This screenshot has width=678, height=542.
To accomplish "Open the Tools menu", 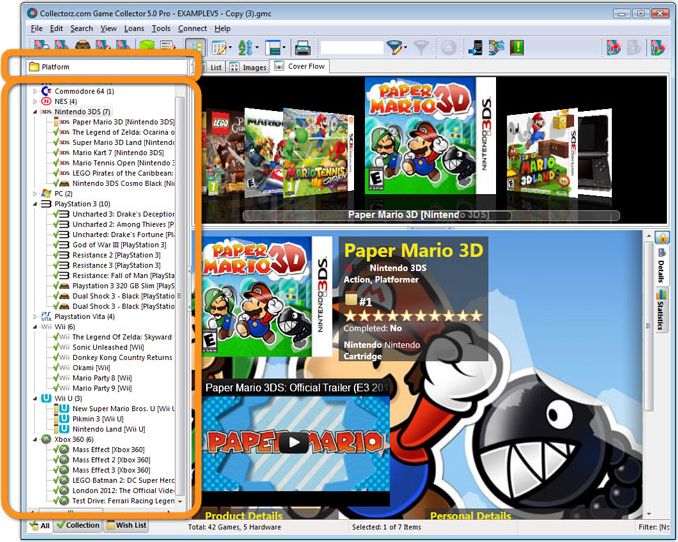I will tap(161, 29).
